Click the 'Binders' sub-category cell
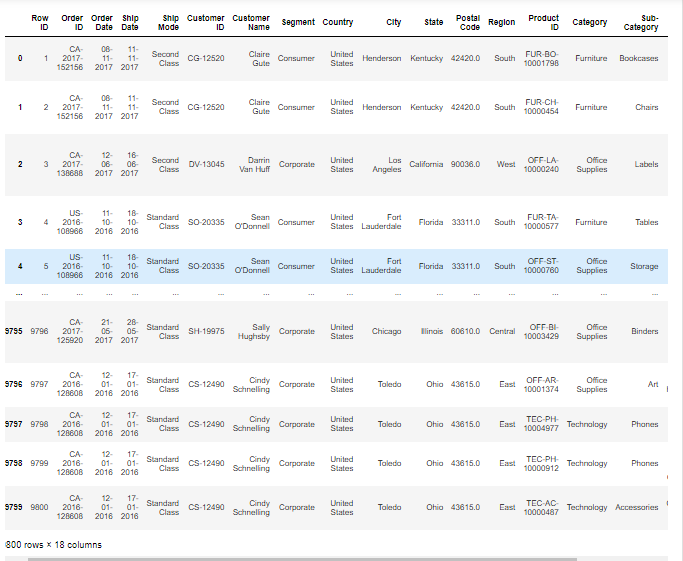This screenshot has height=561, width=683. [x=645, y=331]
